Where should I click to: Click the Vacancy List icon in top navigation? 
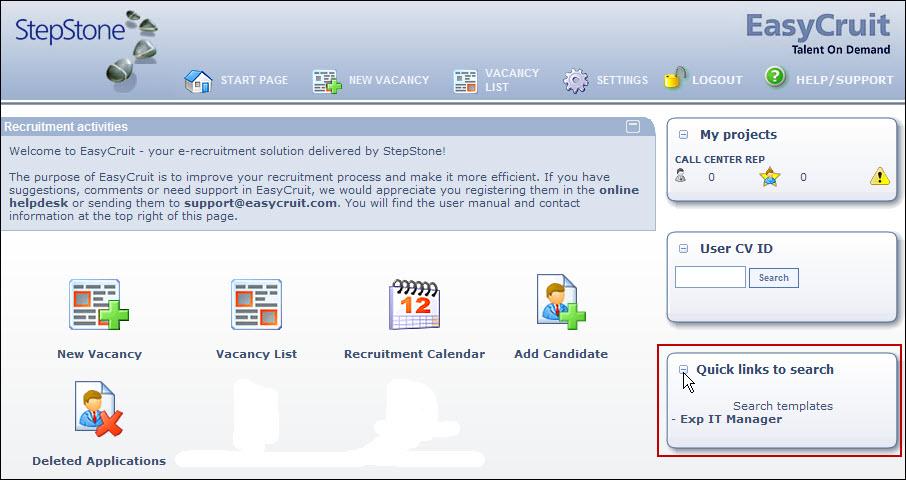click(x=466, y=81)
